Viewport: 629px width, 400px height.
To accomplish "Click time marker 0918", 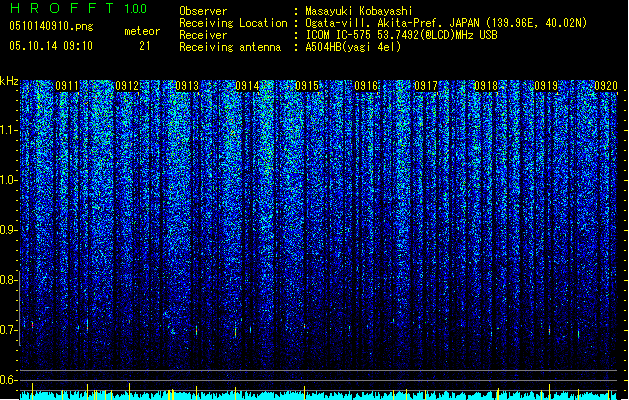I will pos(486,86).
